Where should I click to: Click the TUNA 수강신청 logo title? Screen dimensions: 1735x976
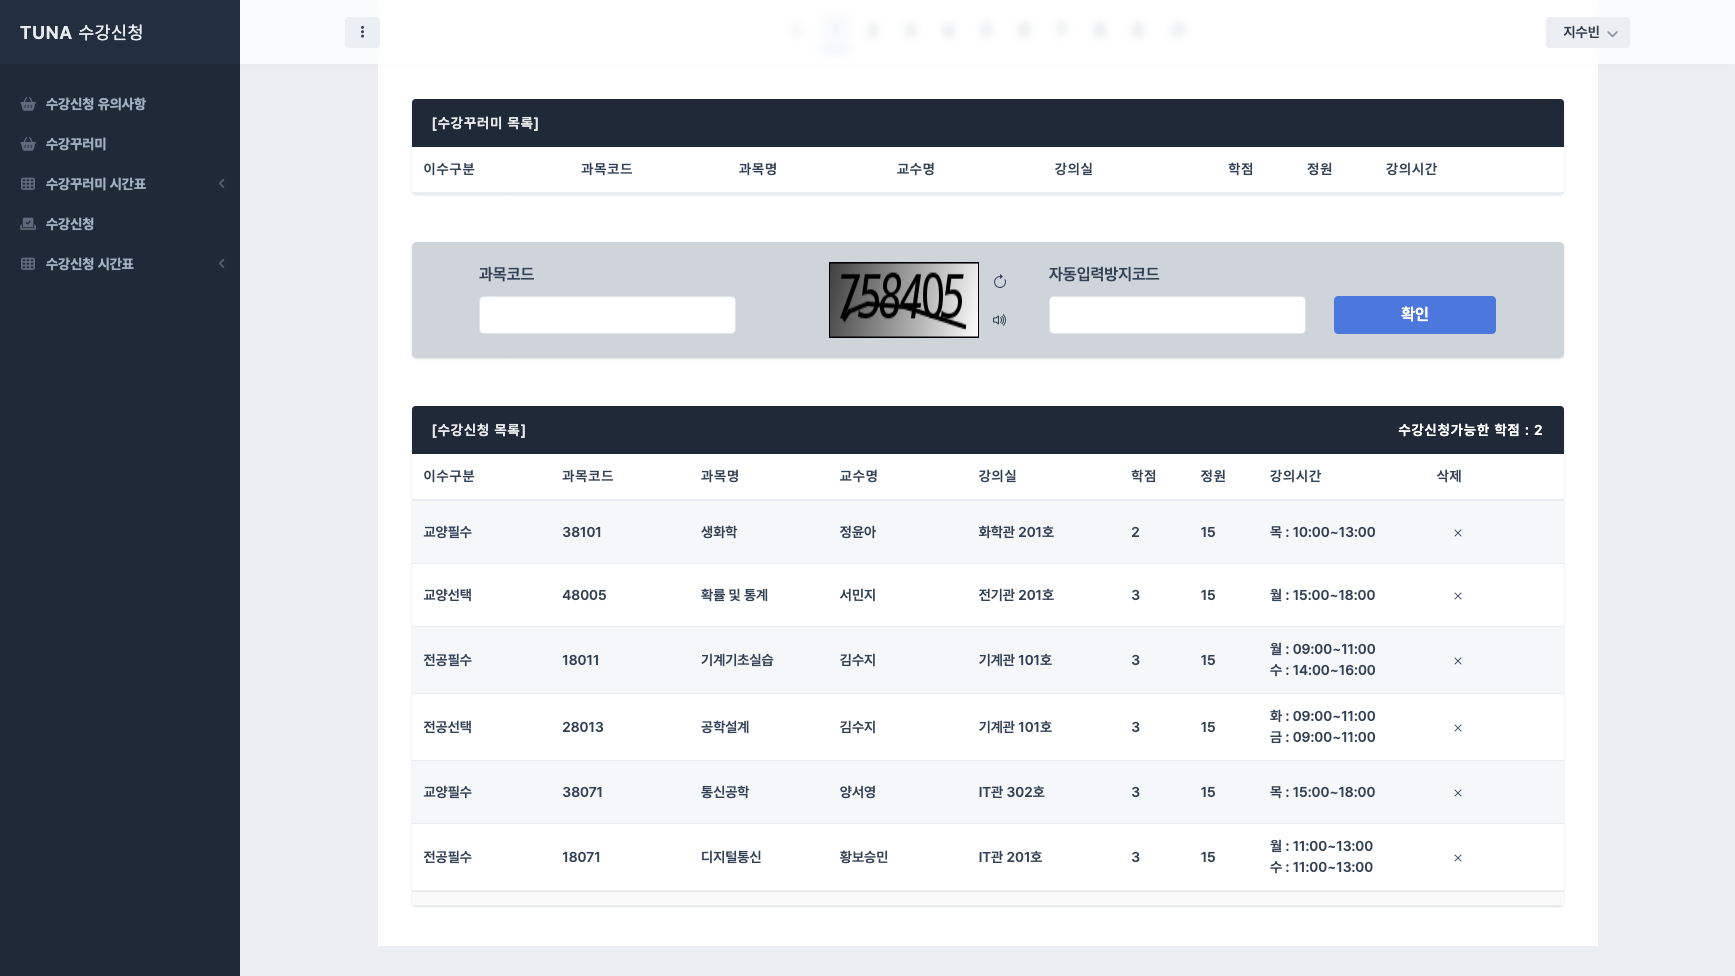82,33
